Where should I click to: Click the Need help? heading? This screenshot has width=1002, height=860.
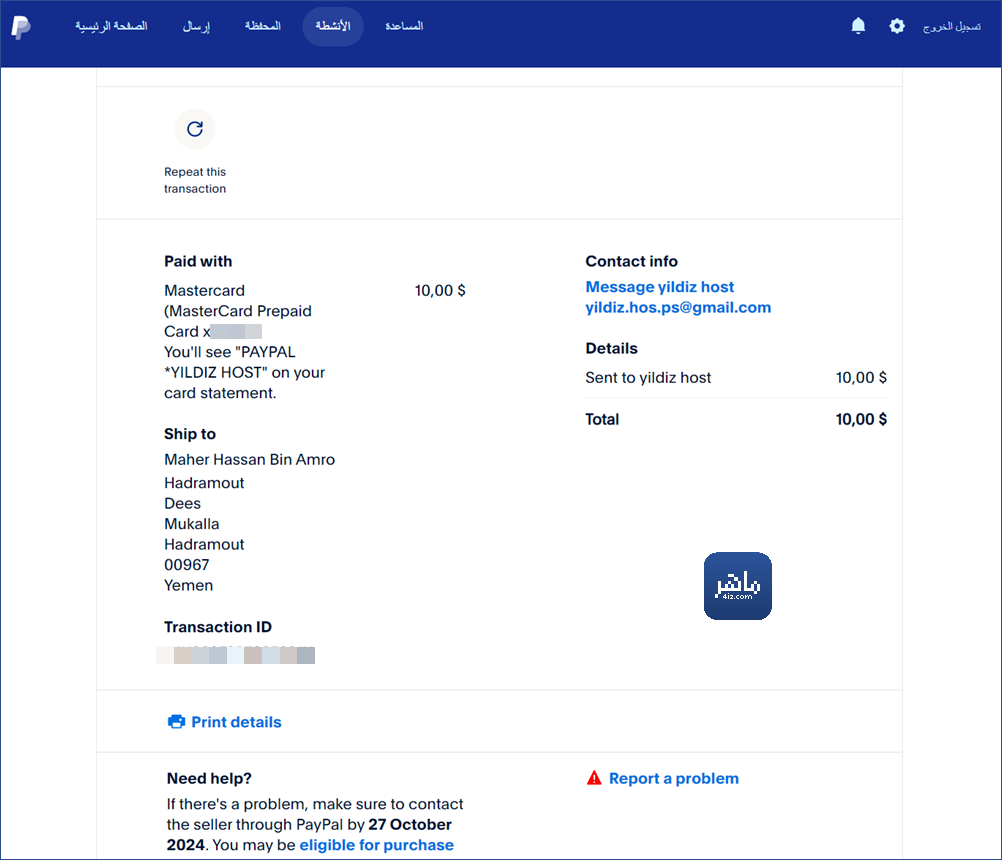[x=209, y=778]
